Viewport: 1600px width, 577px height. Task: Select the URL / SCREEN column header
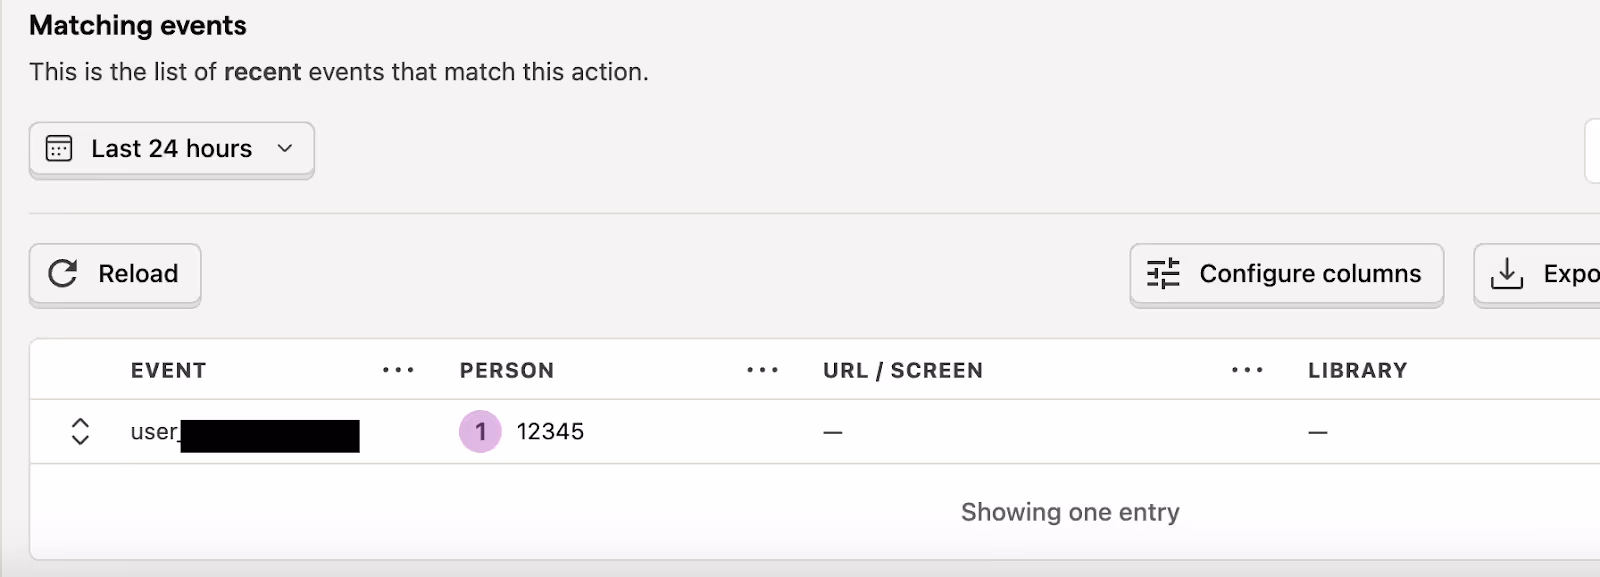(902, 371)
